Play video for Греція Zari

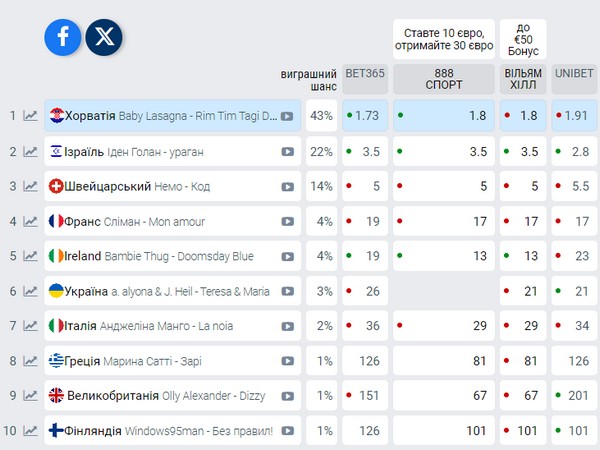288,361
